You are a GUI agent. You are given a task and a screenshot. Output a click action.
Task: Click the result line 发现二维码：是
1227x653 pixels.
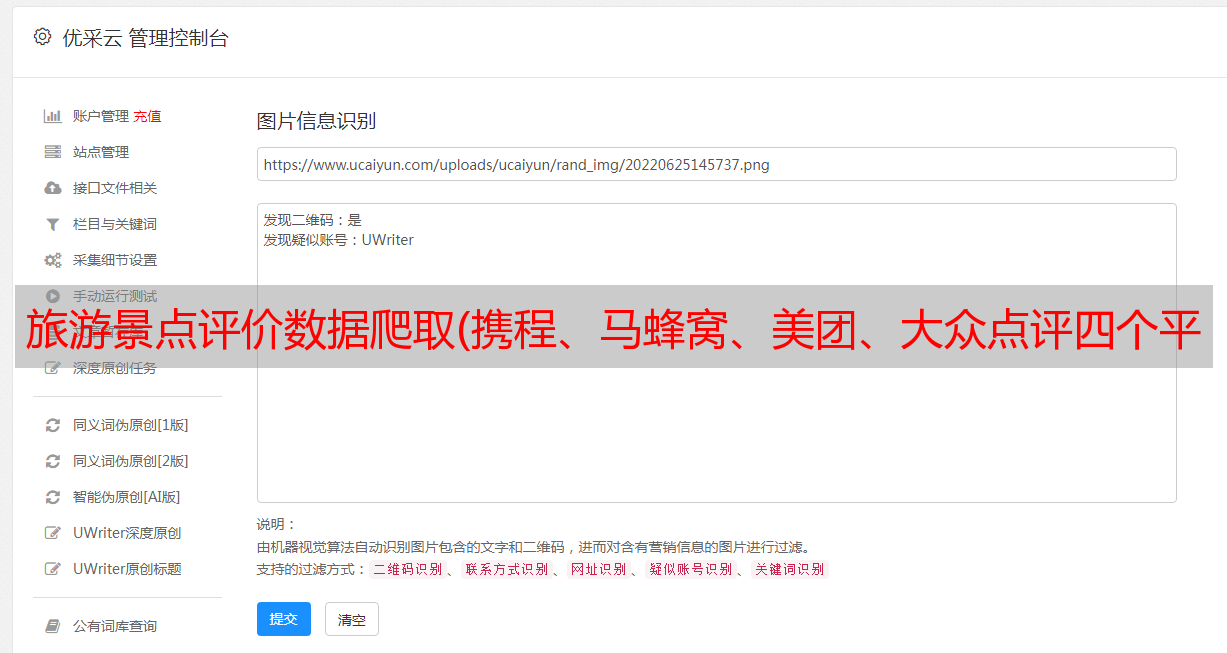(x=312, y=220)
